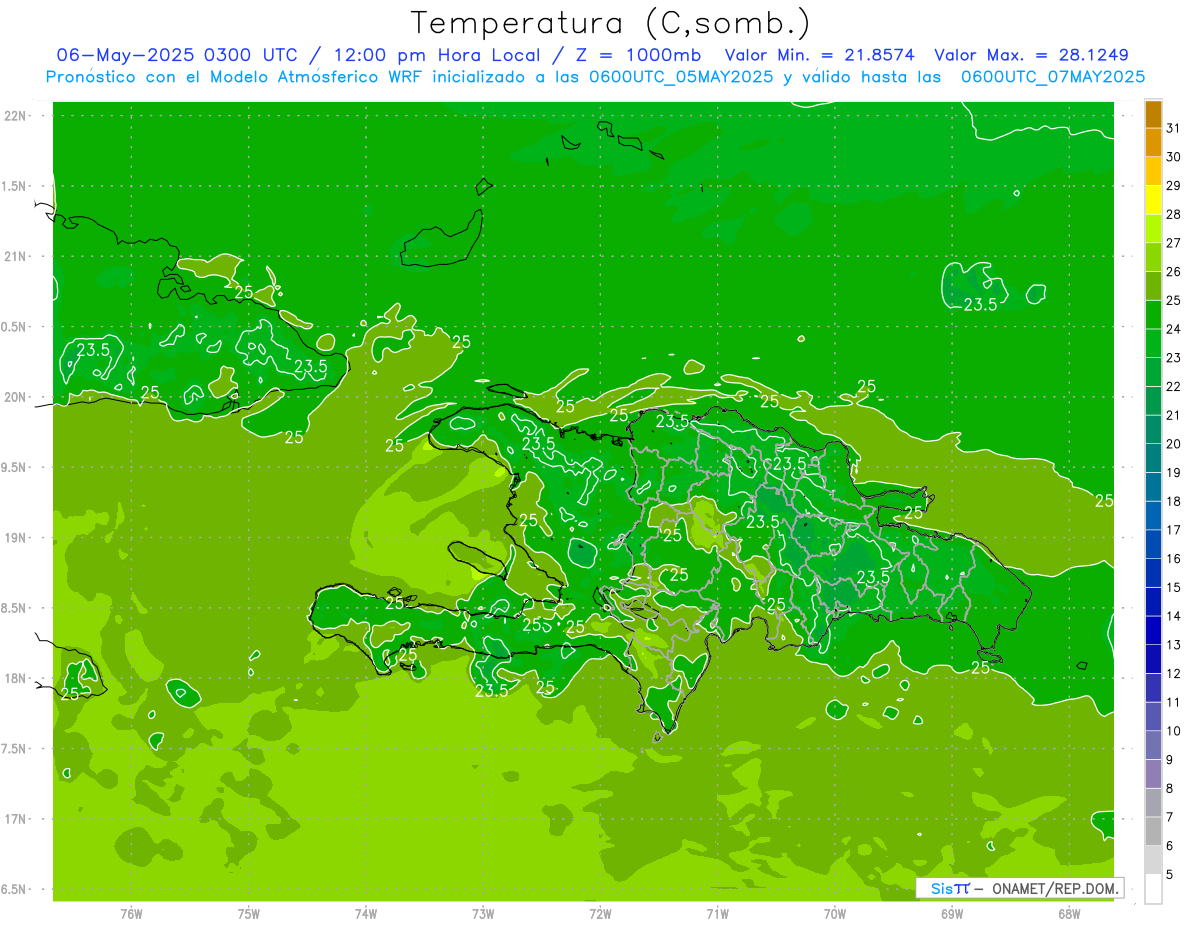Click the 75W longitude label
1200x927 pixels.
coord(249,913)
